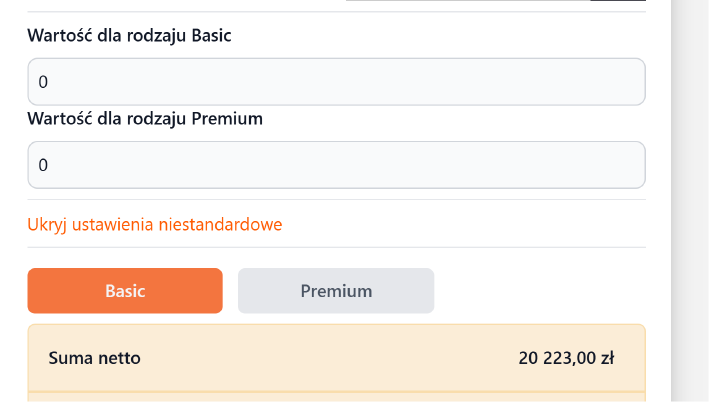Click the gray page margin right of form
The image size is (709, 402).
click(690, 200)
